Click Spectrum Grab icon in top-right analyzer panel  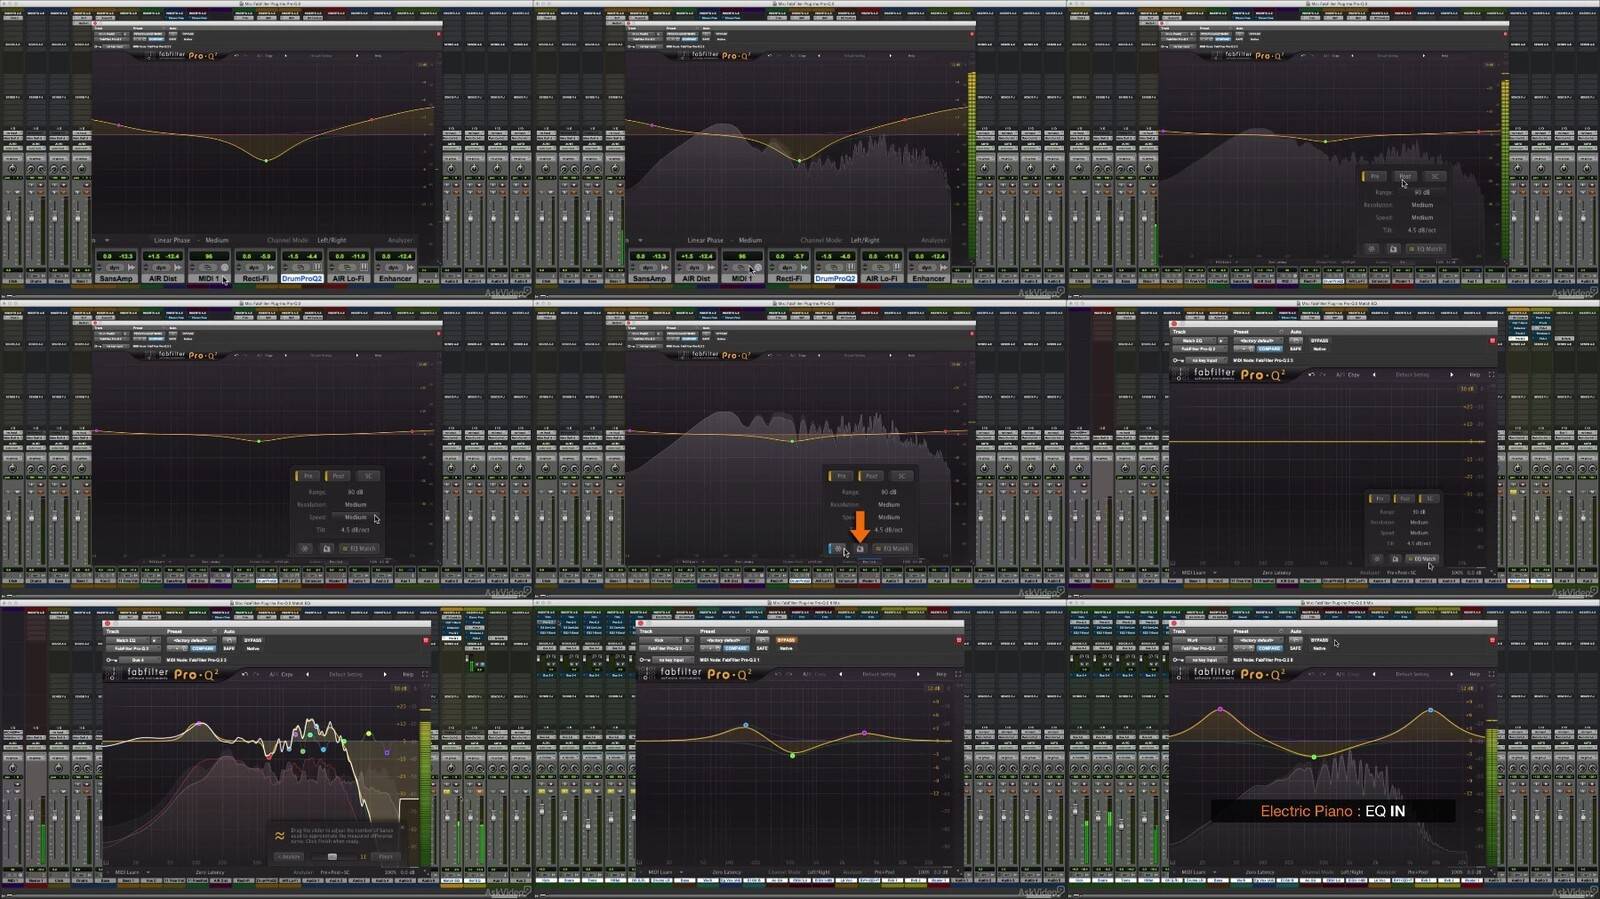[x=1393, y=249]
